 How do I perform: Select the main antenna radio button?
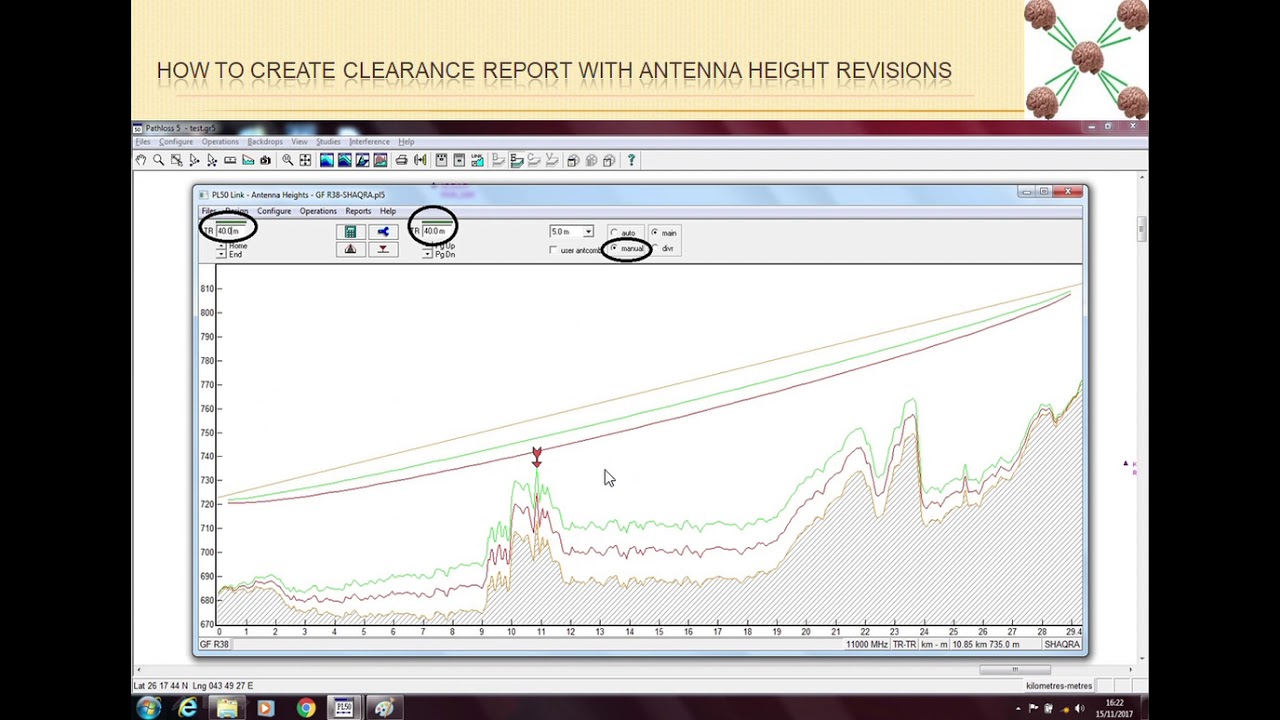[x=655, y=233]
